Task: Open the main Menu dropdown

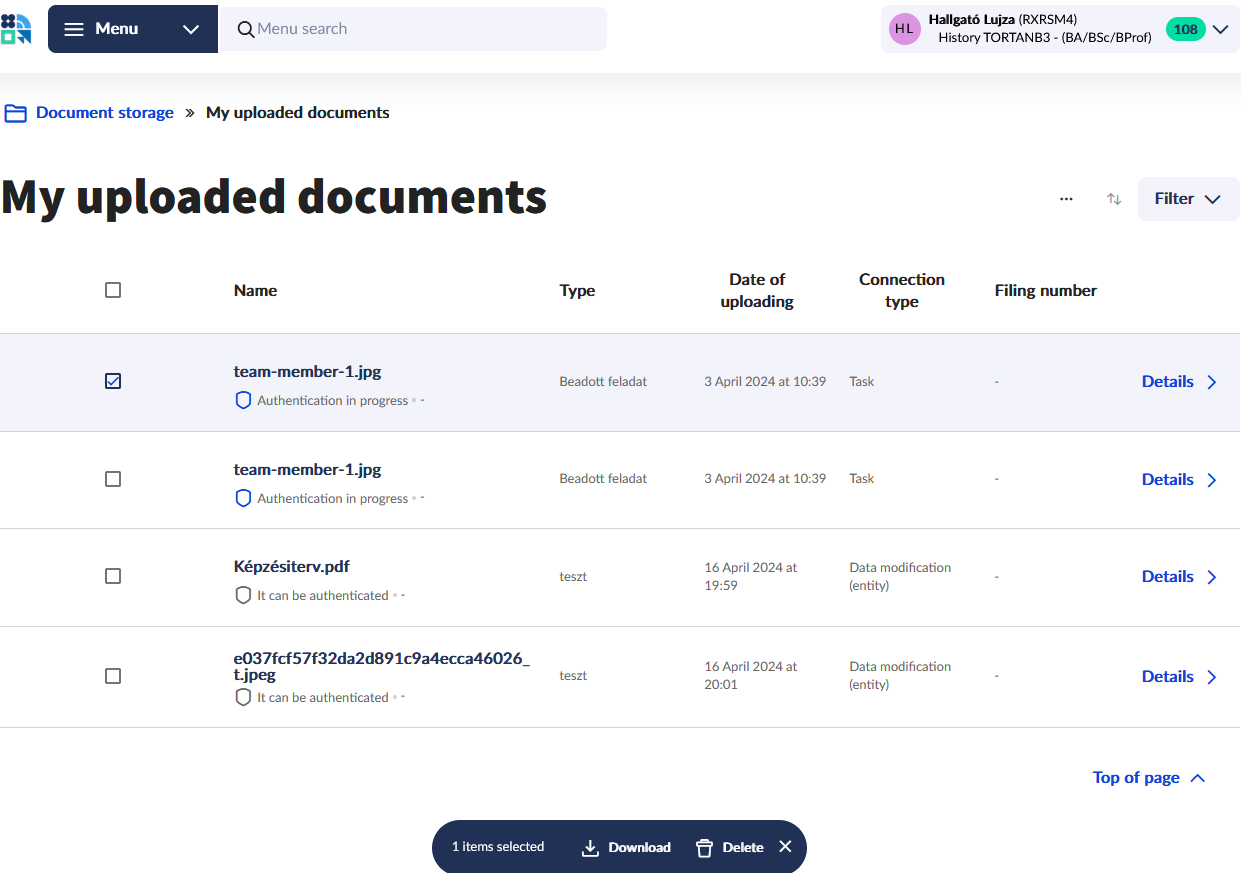Action: click(x=132, y=29)
